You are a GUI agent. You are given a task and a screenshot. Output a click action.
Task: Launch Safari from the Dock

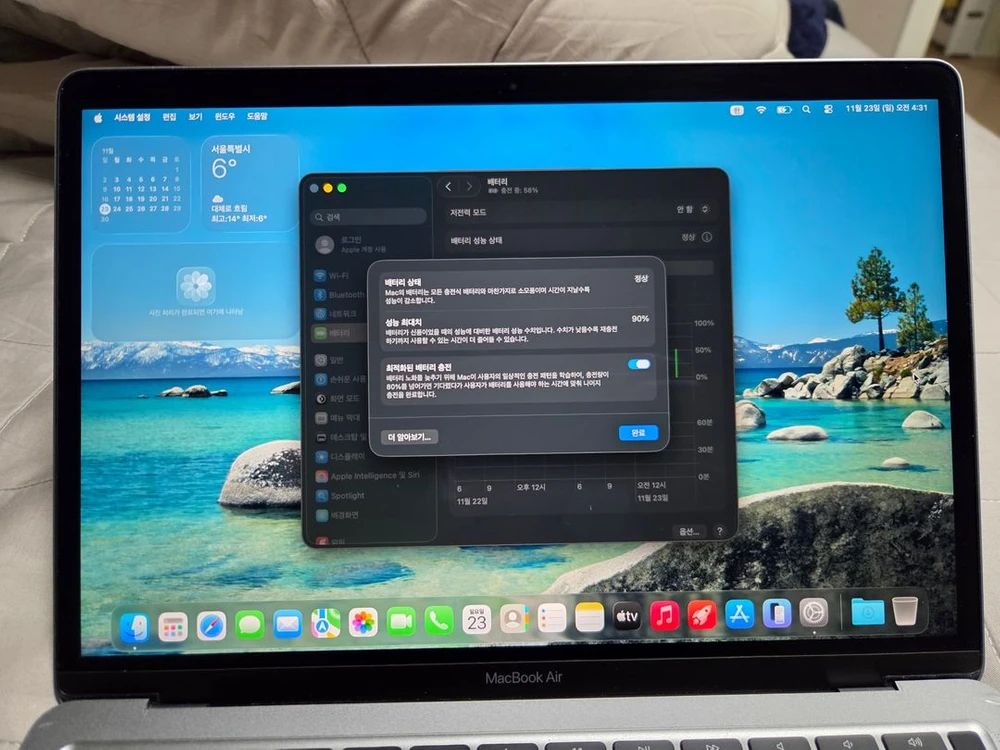(x=211, y=626)
